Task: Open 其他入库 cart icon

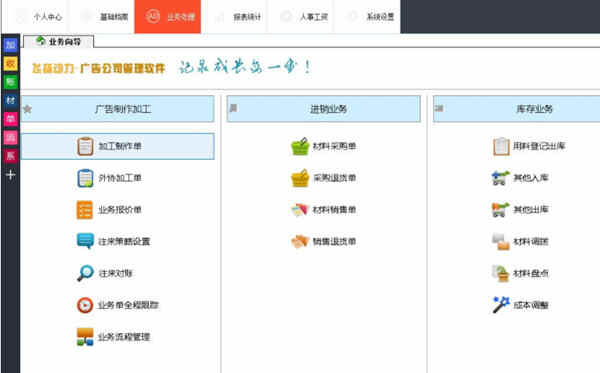Action: pos(501,178)
